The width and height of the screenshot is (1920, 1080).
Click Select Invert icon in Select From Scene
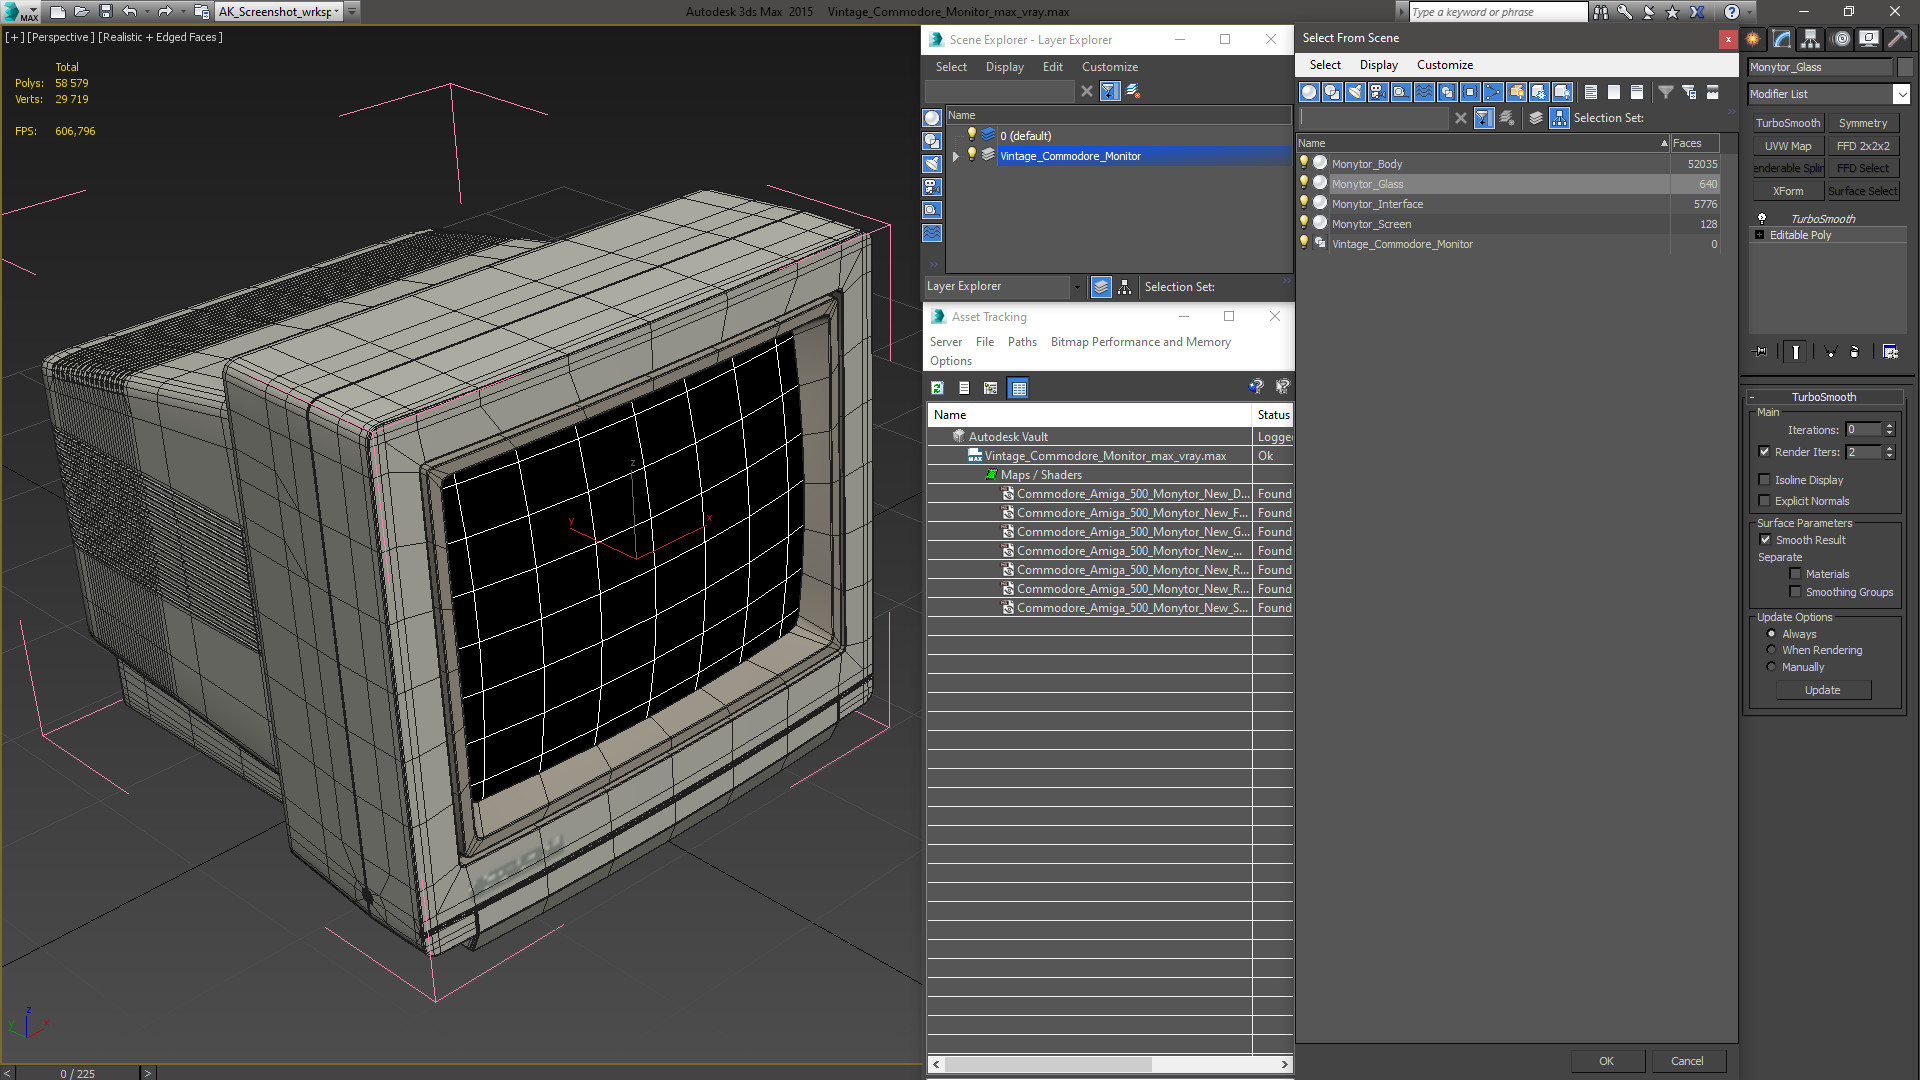point(1637,92)
